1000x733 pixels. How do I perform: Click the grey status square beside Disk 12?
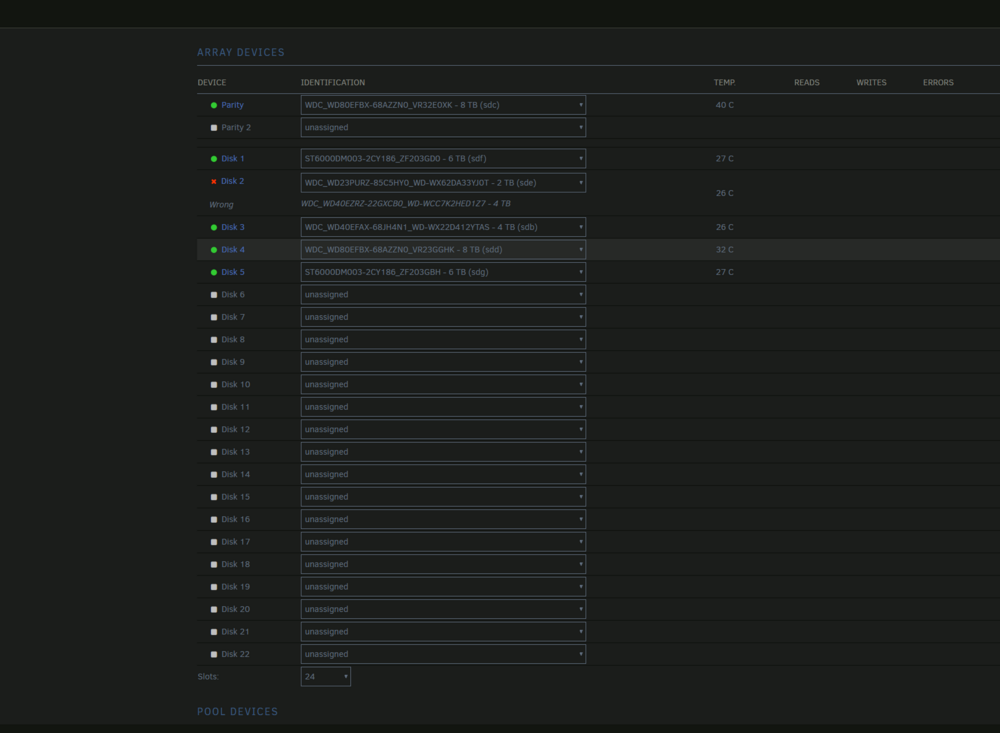coord(214,430)
